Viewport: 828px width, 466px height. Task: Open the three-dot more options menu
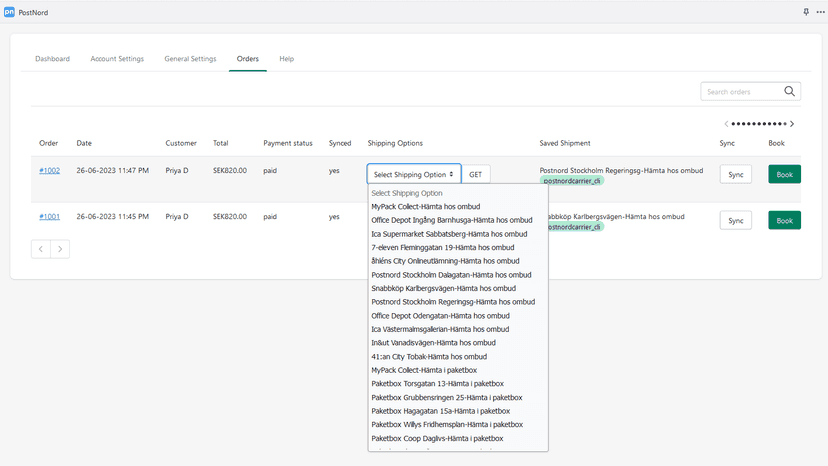(x=820, y=12)
